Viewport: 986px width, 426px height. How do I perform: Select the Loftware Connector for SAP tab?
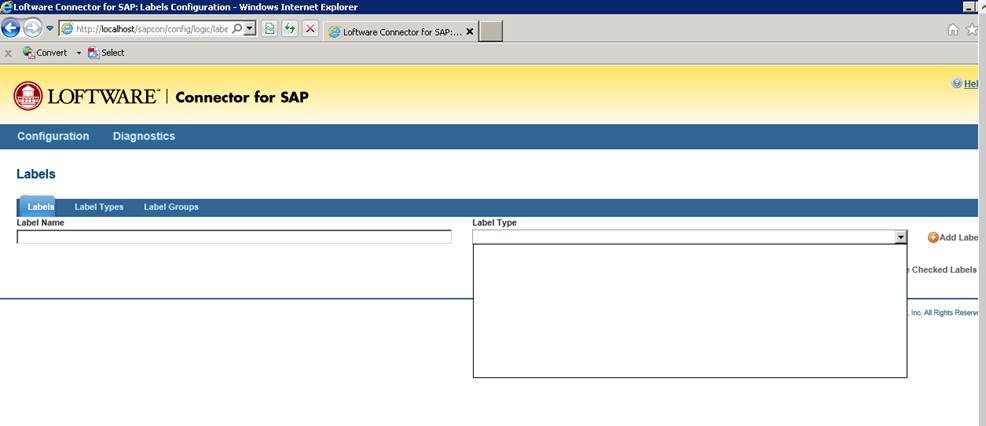pos(401,31)
